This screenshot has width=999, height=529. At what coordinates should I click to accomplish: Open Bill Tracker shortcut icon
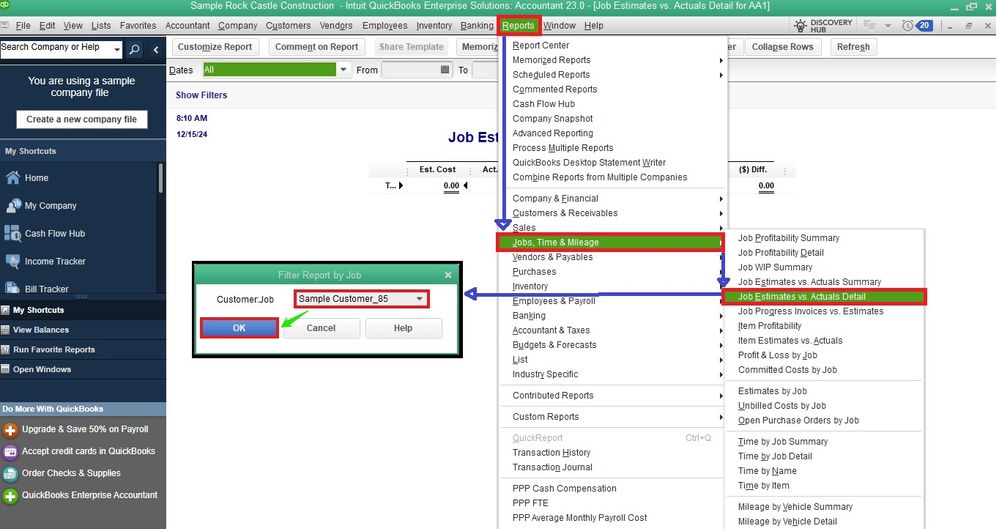(x=12, y=288)
